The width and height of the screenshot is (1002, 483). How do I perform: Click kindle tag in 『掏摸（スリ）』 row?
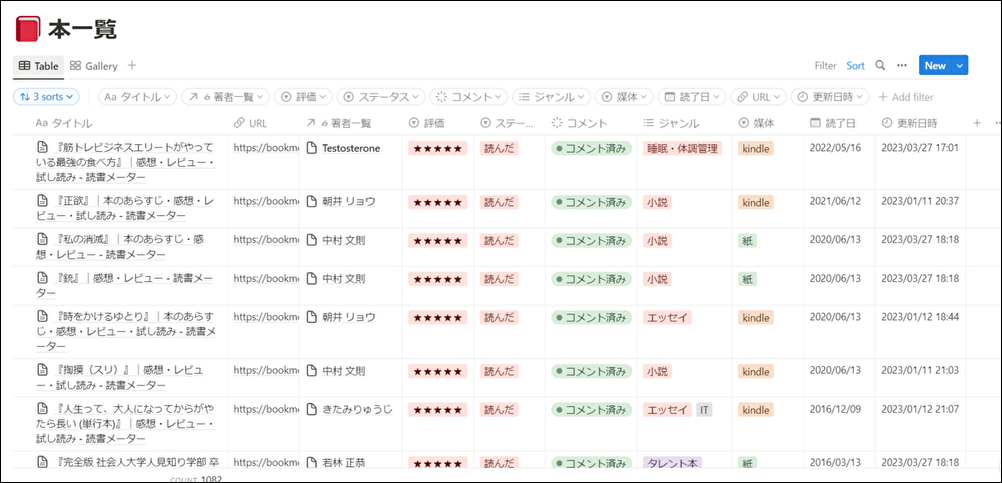tap(756, 371)
